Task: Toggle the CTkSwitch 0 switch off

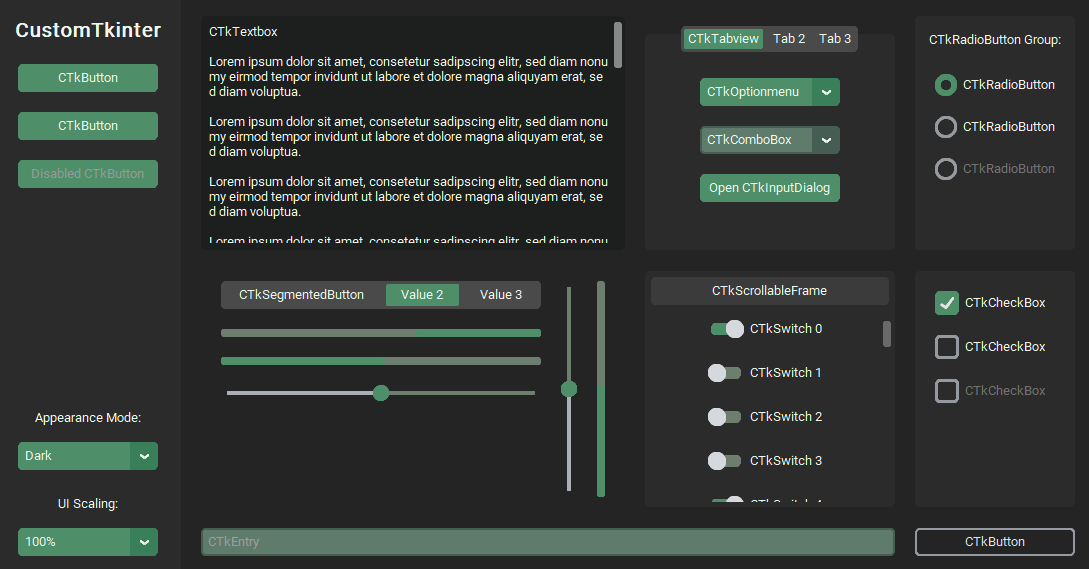Action: pyautogui.click(x=727, y=329)
